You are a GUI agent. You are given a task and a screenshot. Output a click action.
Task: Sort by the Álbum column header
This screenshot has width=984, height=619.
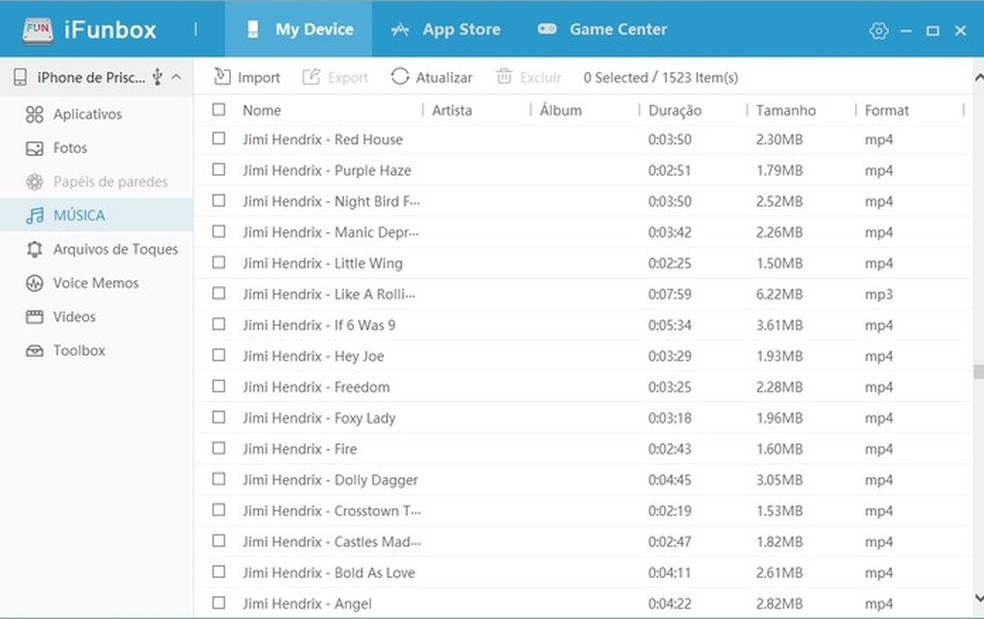point(560,110)
